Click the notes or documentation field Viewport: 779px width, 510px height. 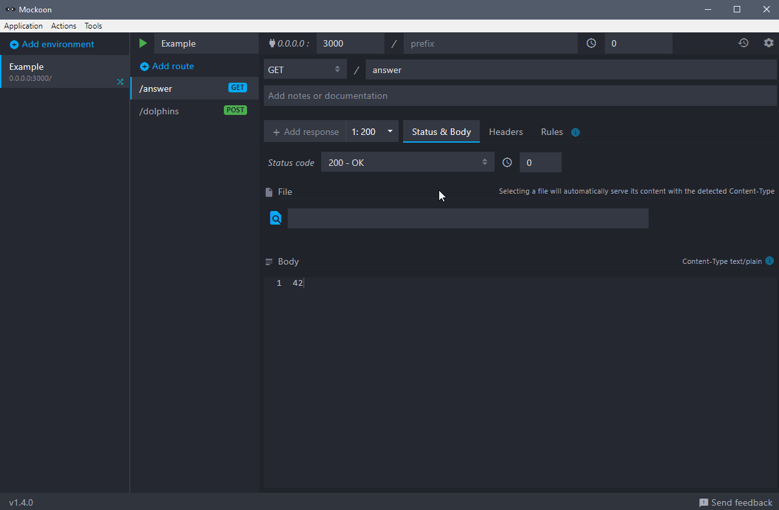click(x=520, y=95)
